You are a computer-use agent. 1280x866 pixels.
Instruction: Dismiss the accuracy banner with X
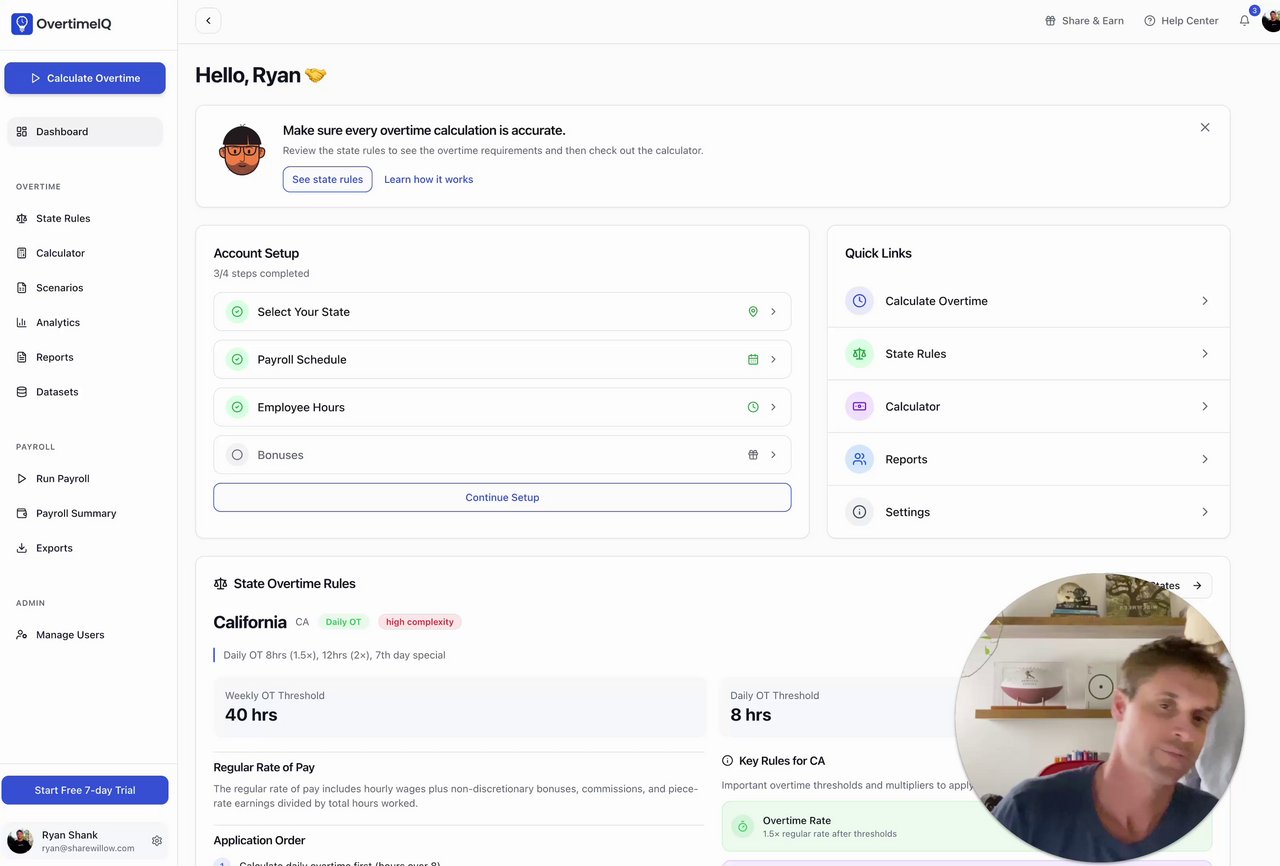pyautogui.click(x=1205, y=127)
